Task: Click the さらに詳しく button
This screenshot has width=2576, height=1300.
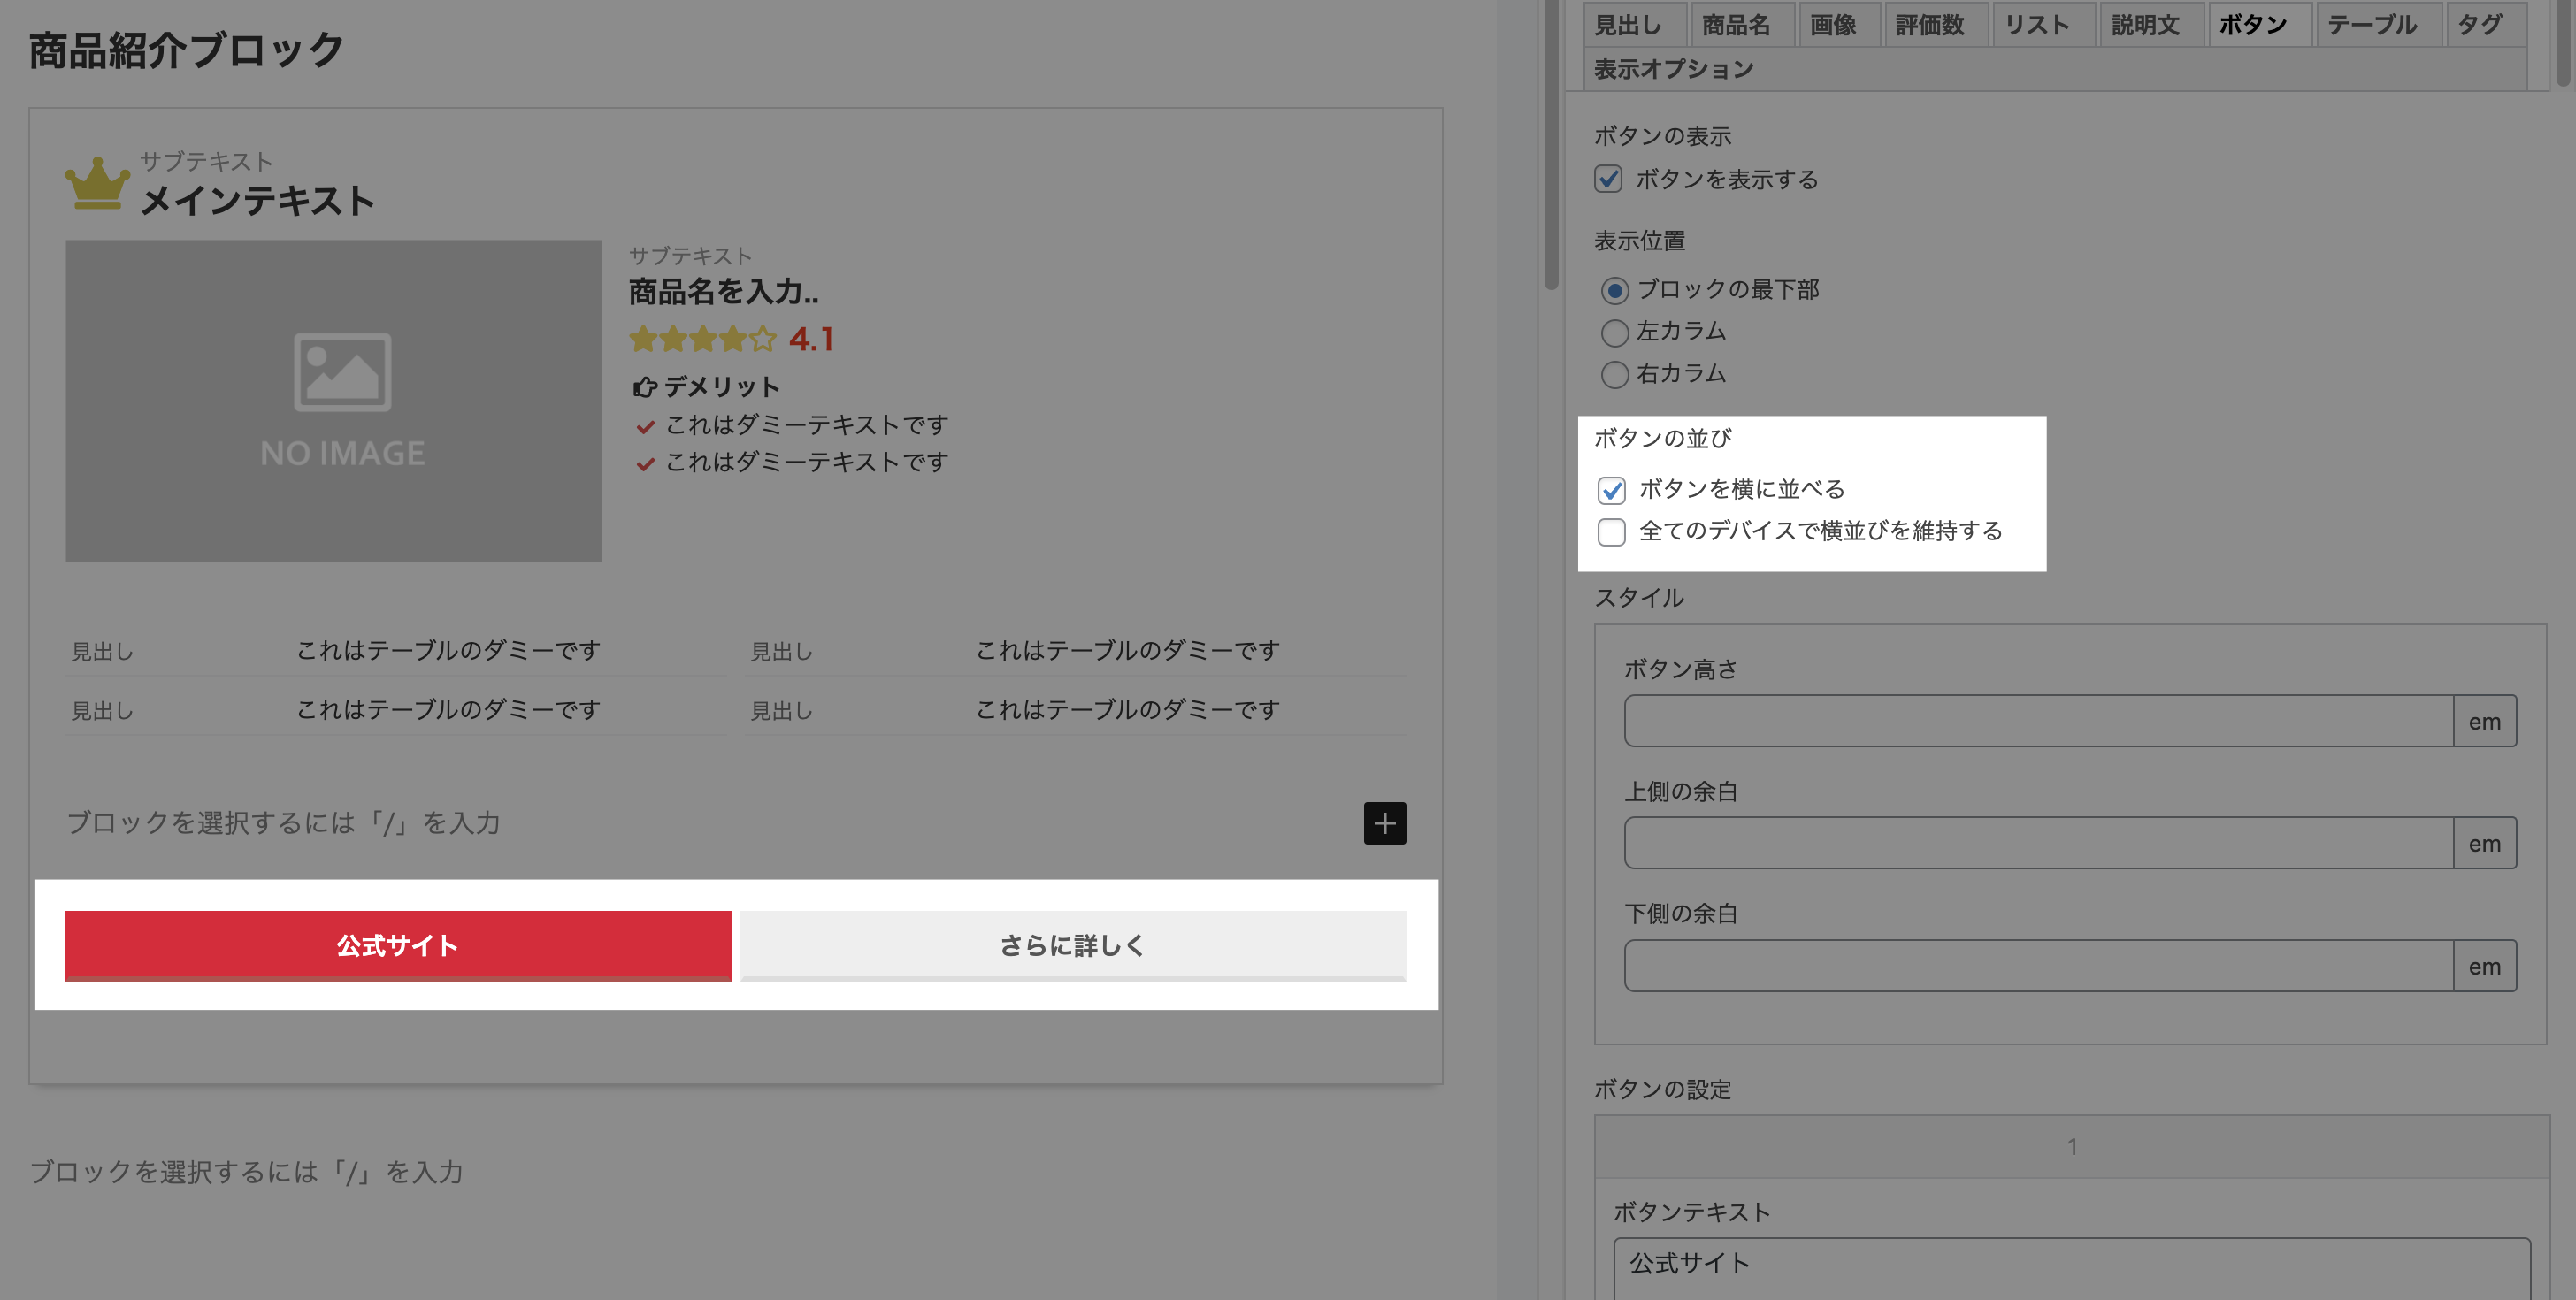Action: pos(1073,945)
